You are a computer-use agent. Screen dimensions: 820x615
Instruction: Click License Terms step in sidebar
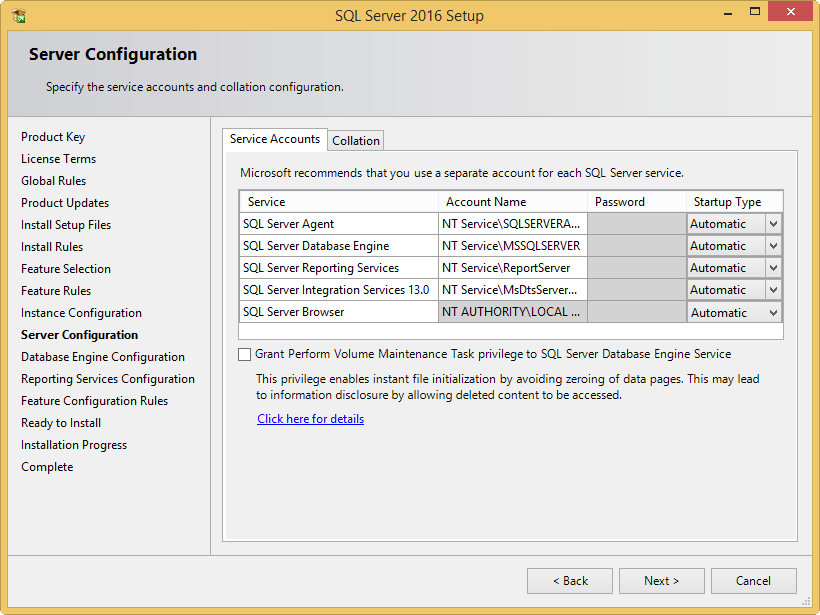59,159
